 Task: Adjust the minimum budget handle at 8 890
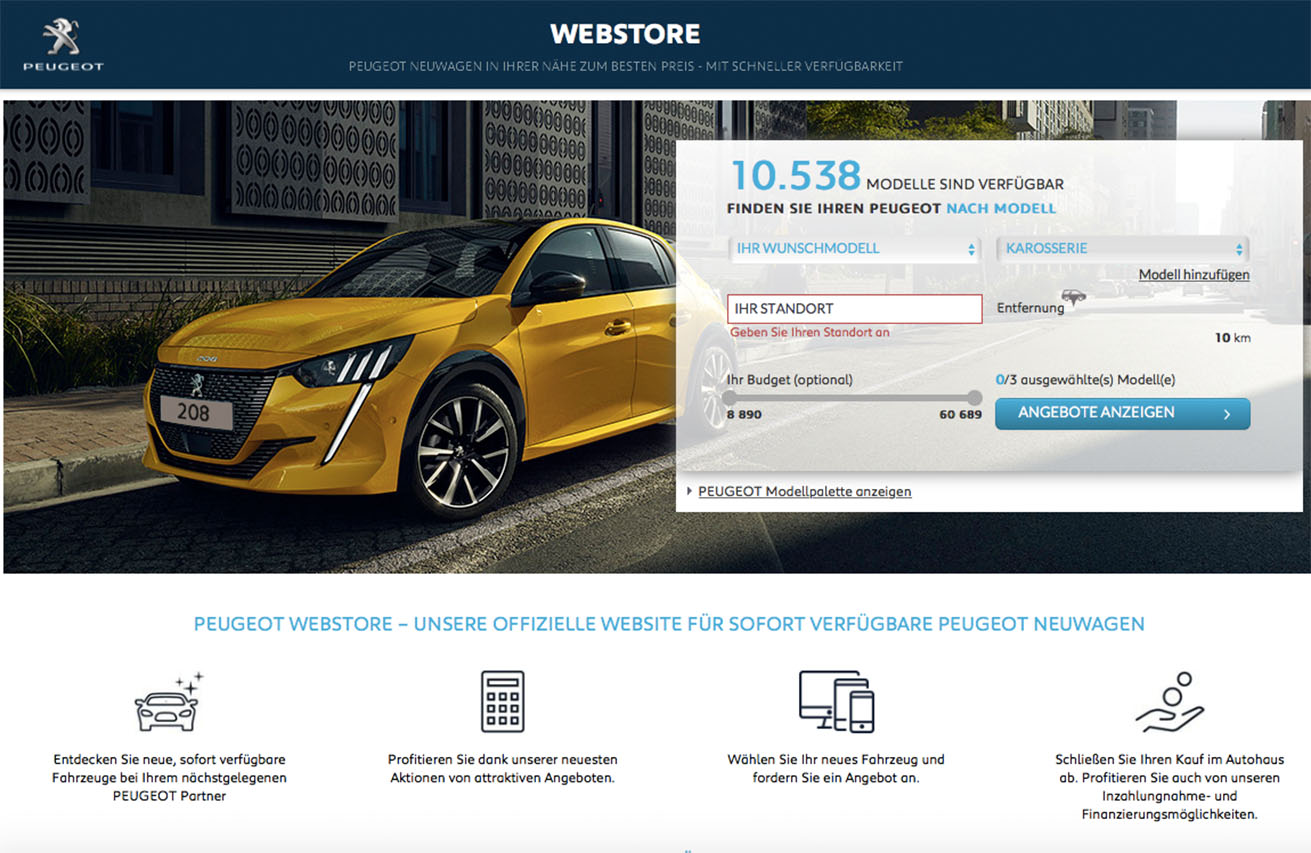point(729,397)
